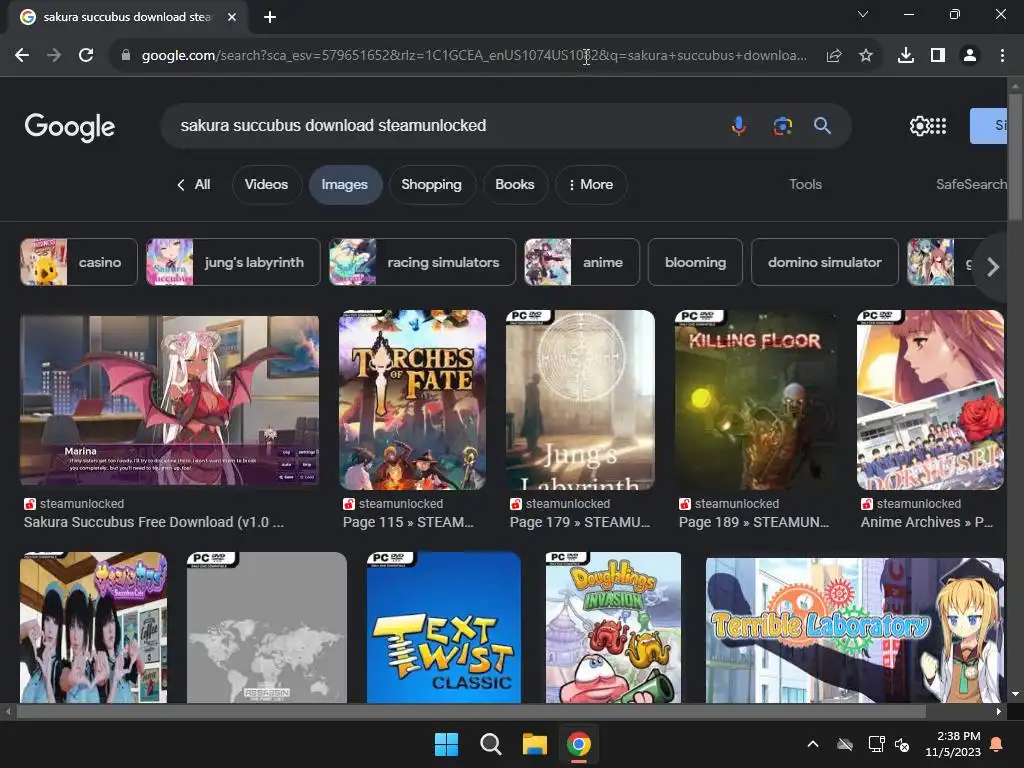Switch to Videos tab
Image resolution: width=1024 pixels, height=768 pixels.
[x=266, y=185]
